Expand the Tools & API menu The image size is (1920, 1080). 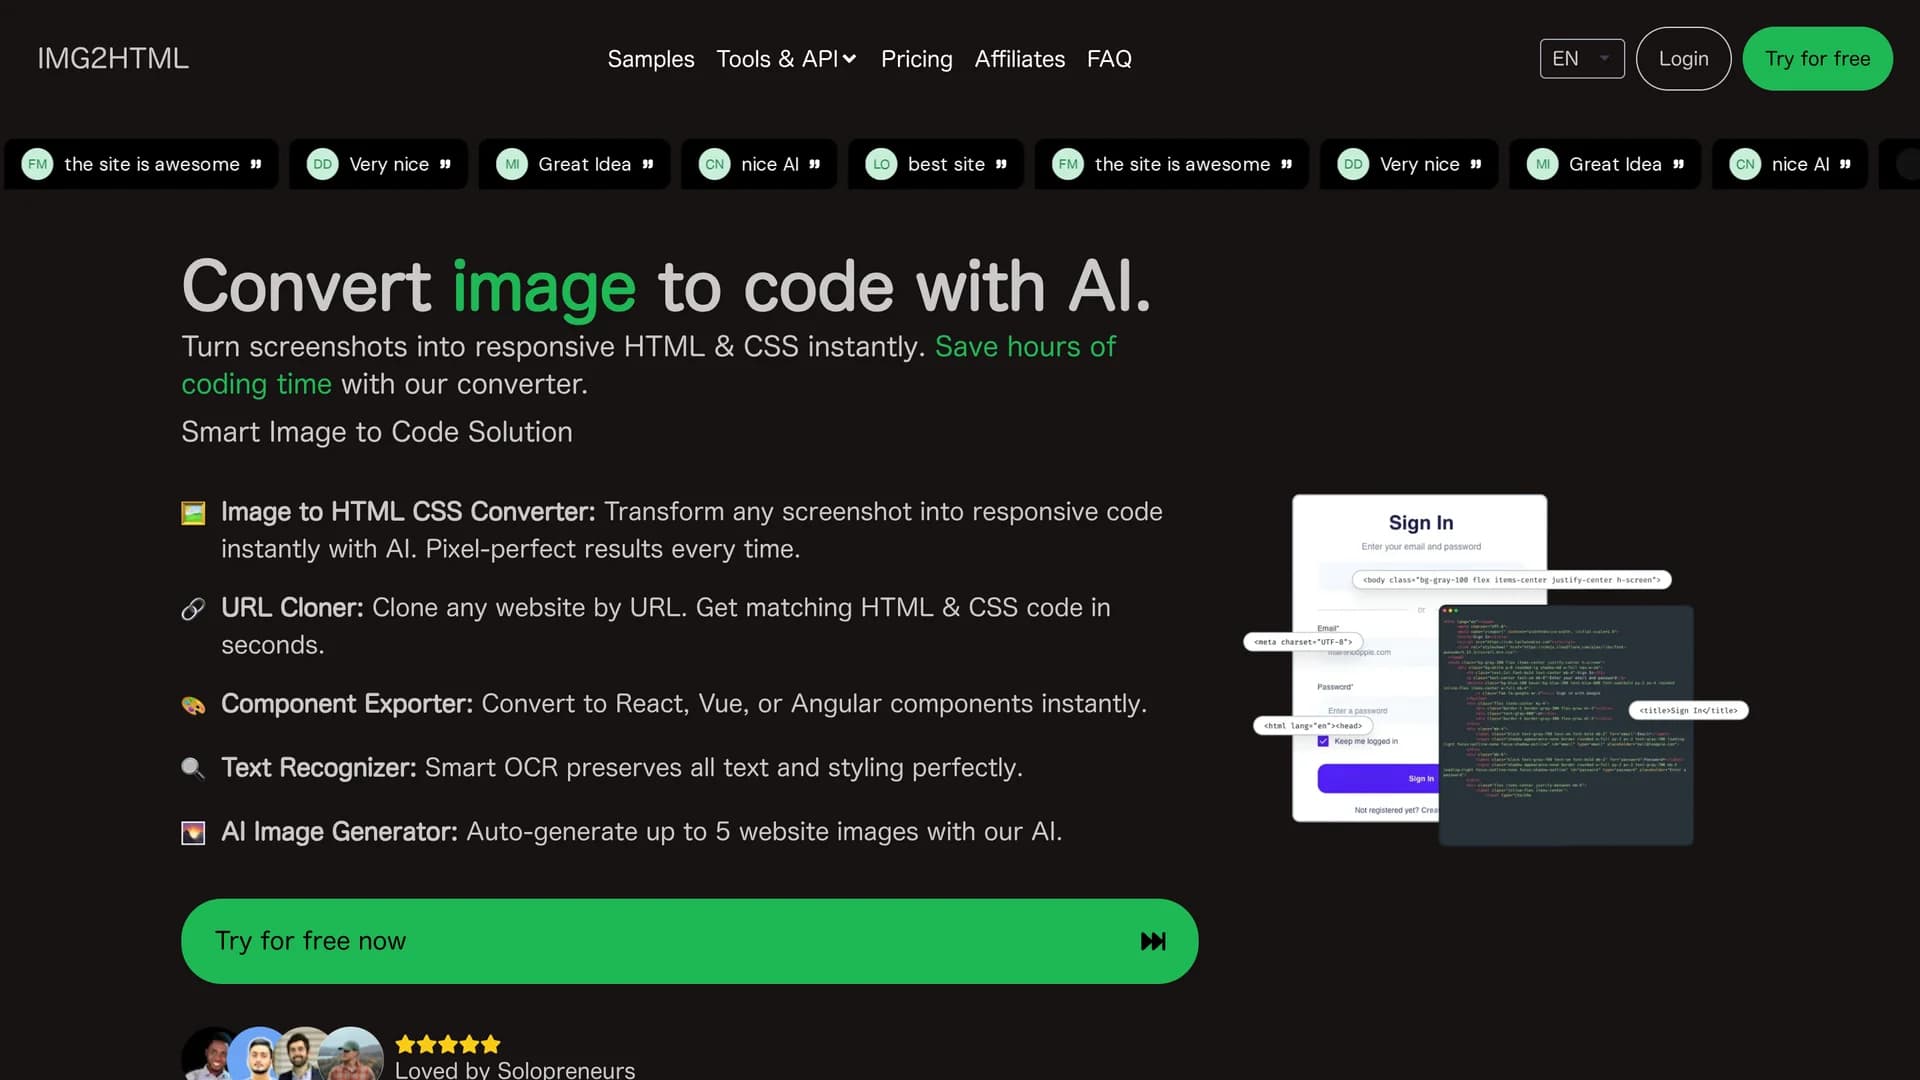pos(786,59)
